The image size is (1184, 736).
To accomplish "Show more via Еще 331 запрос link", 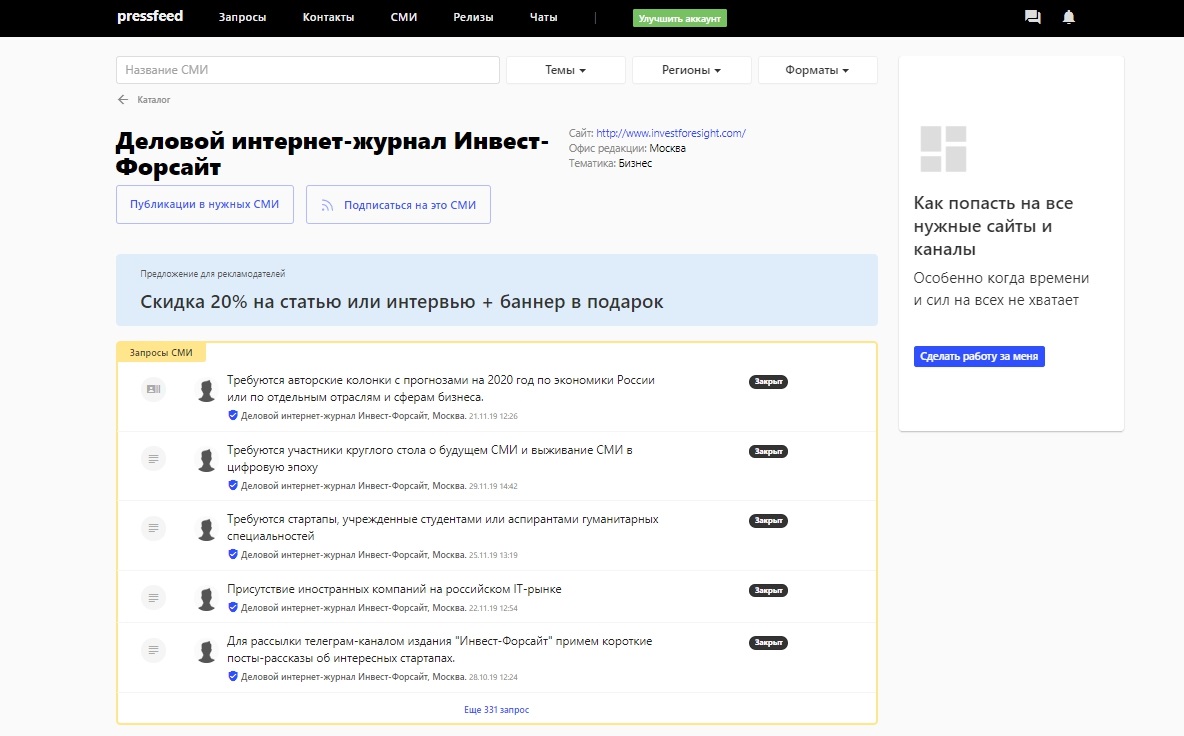I will click(497, 710).
